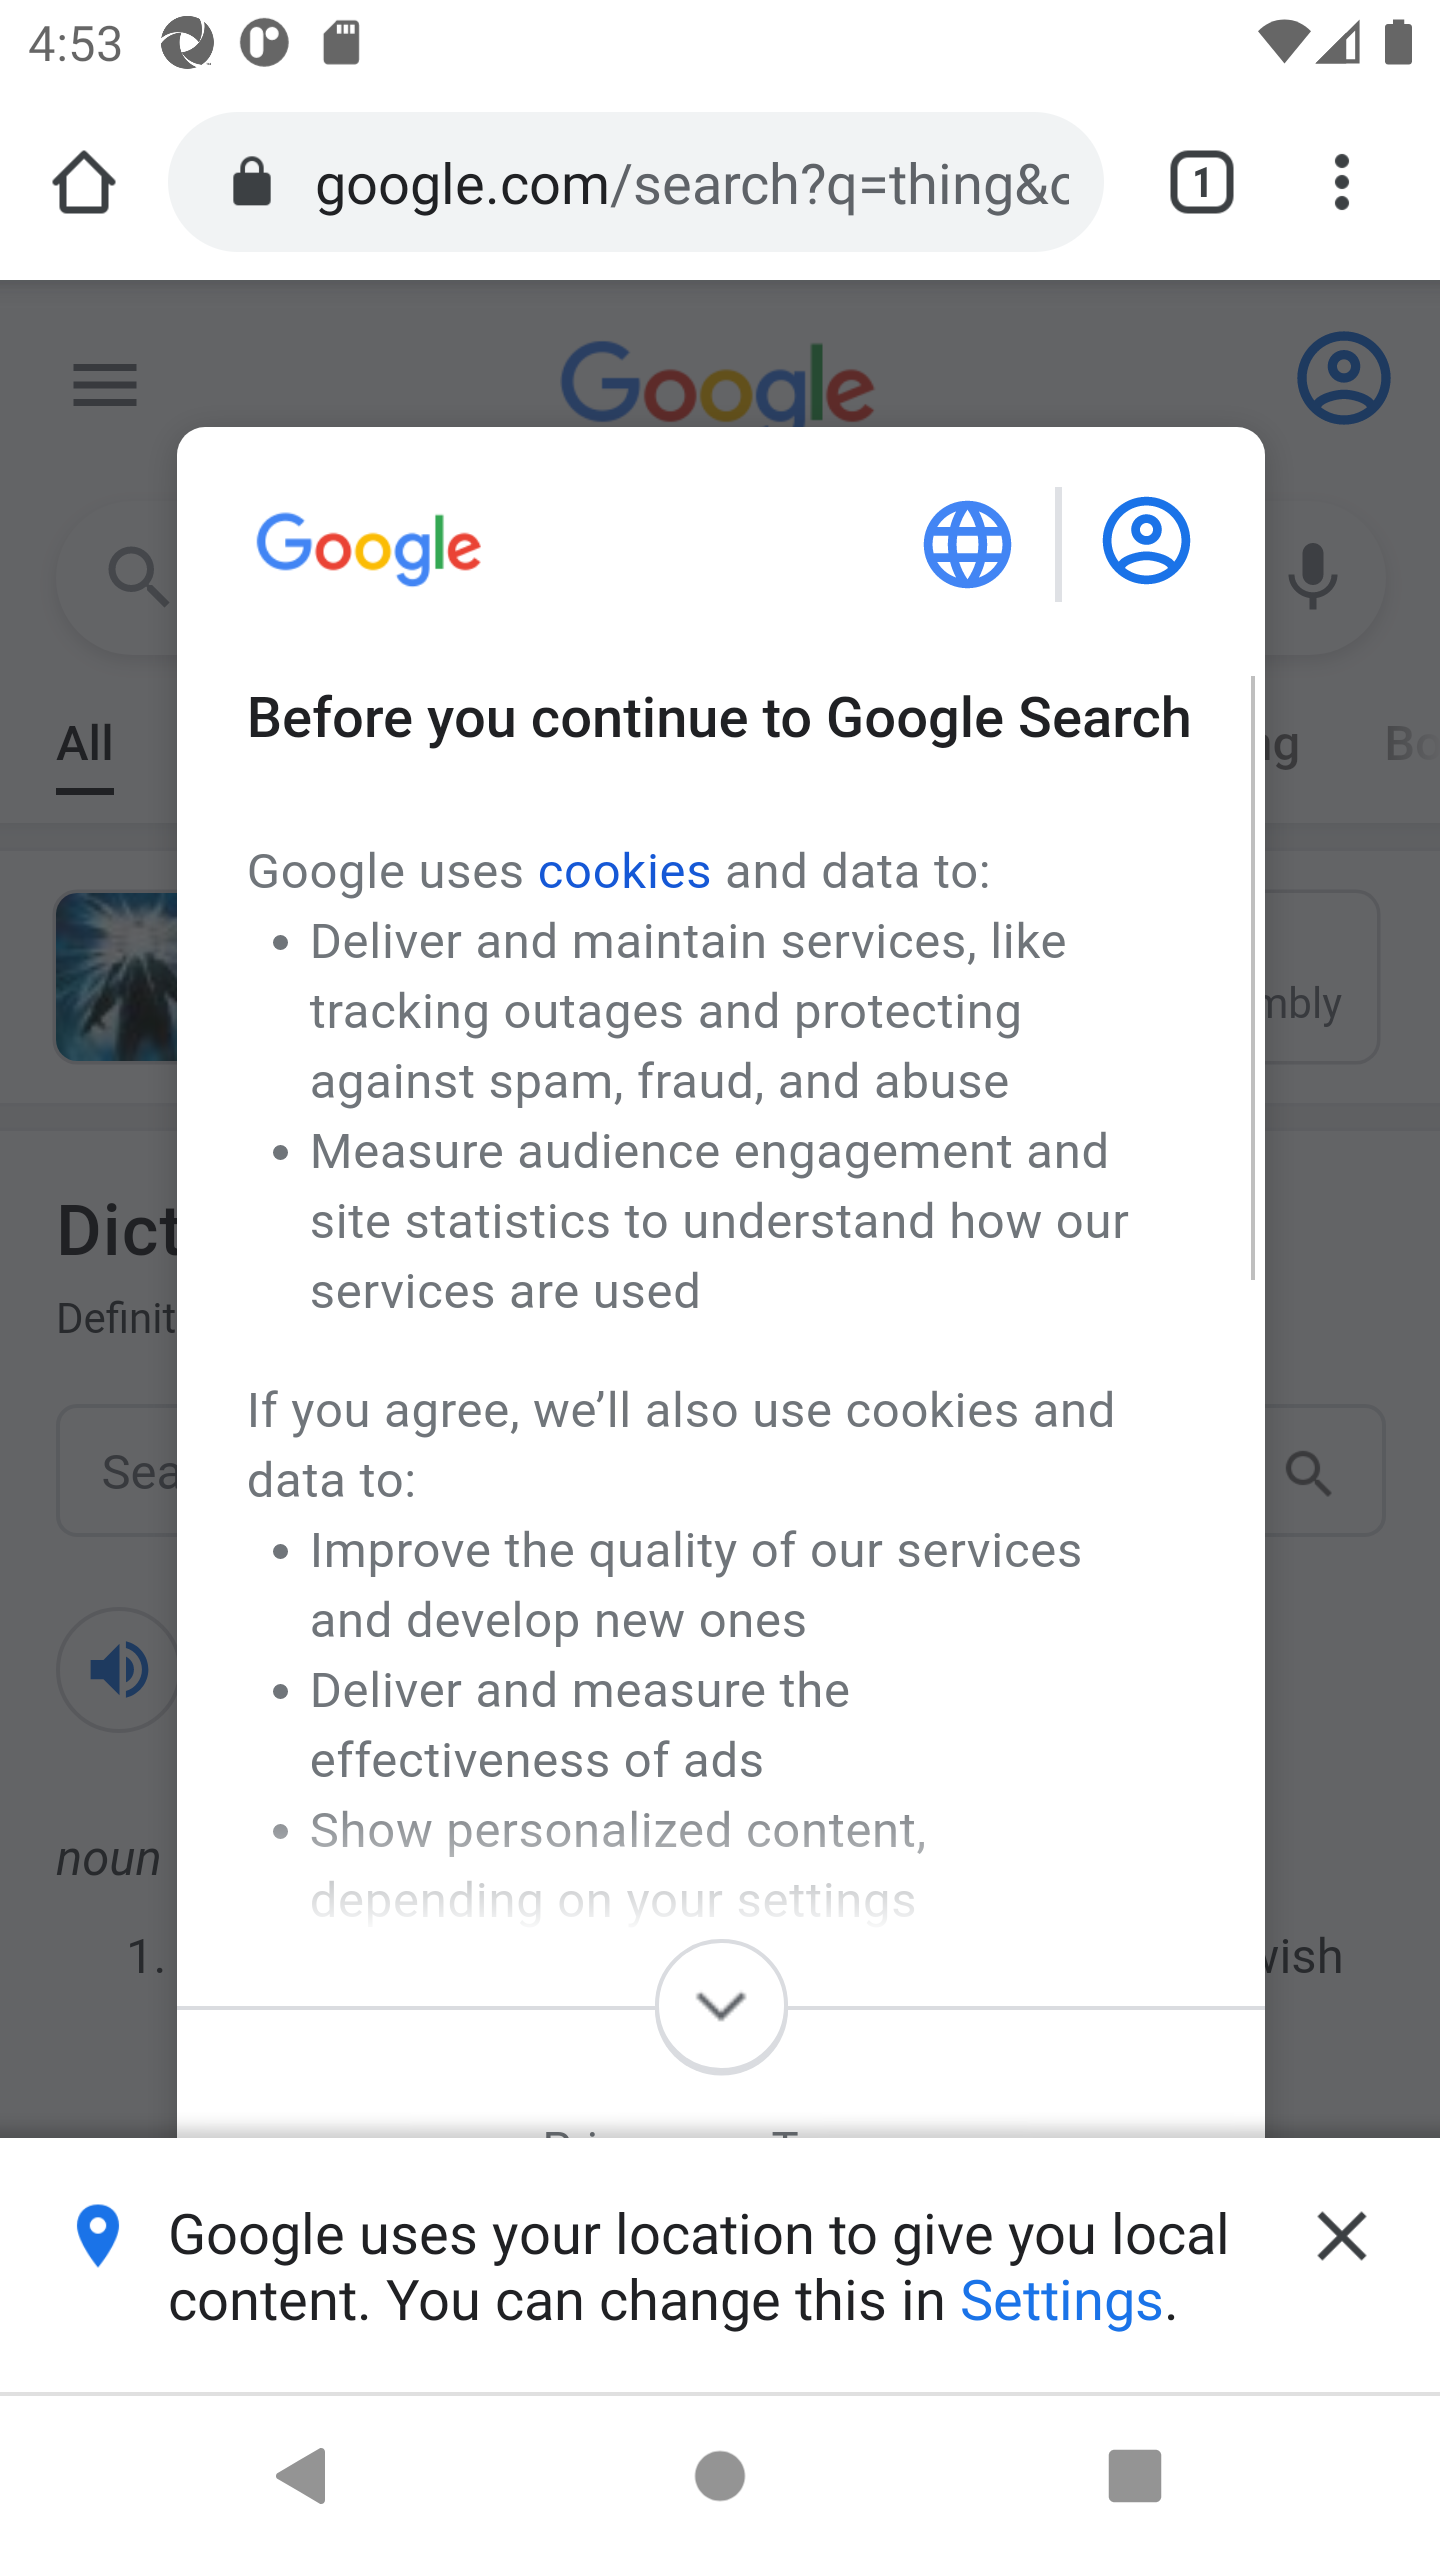Open the tab switcher showing 1 tab

click(x=1201, y=183)
